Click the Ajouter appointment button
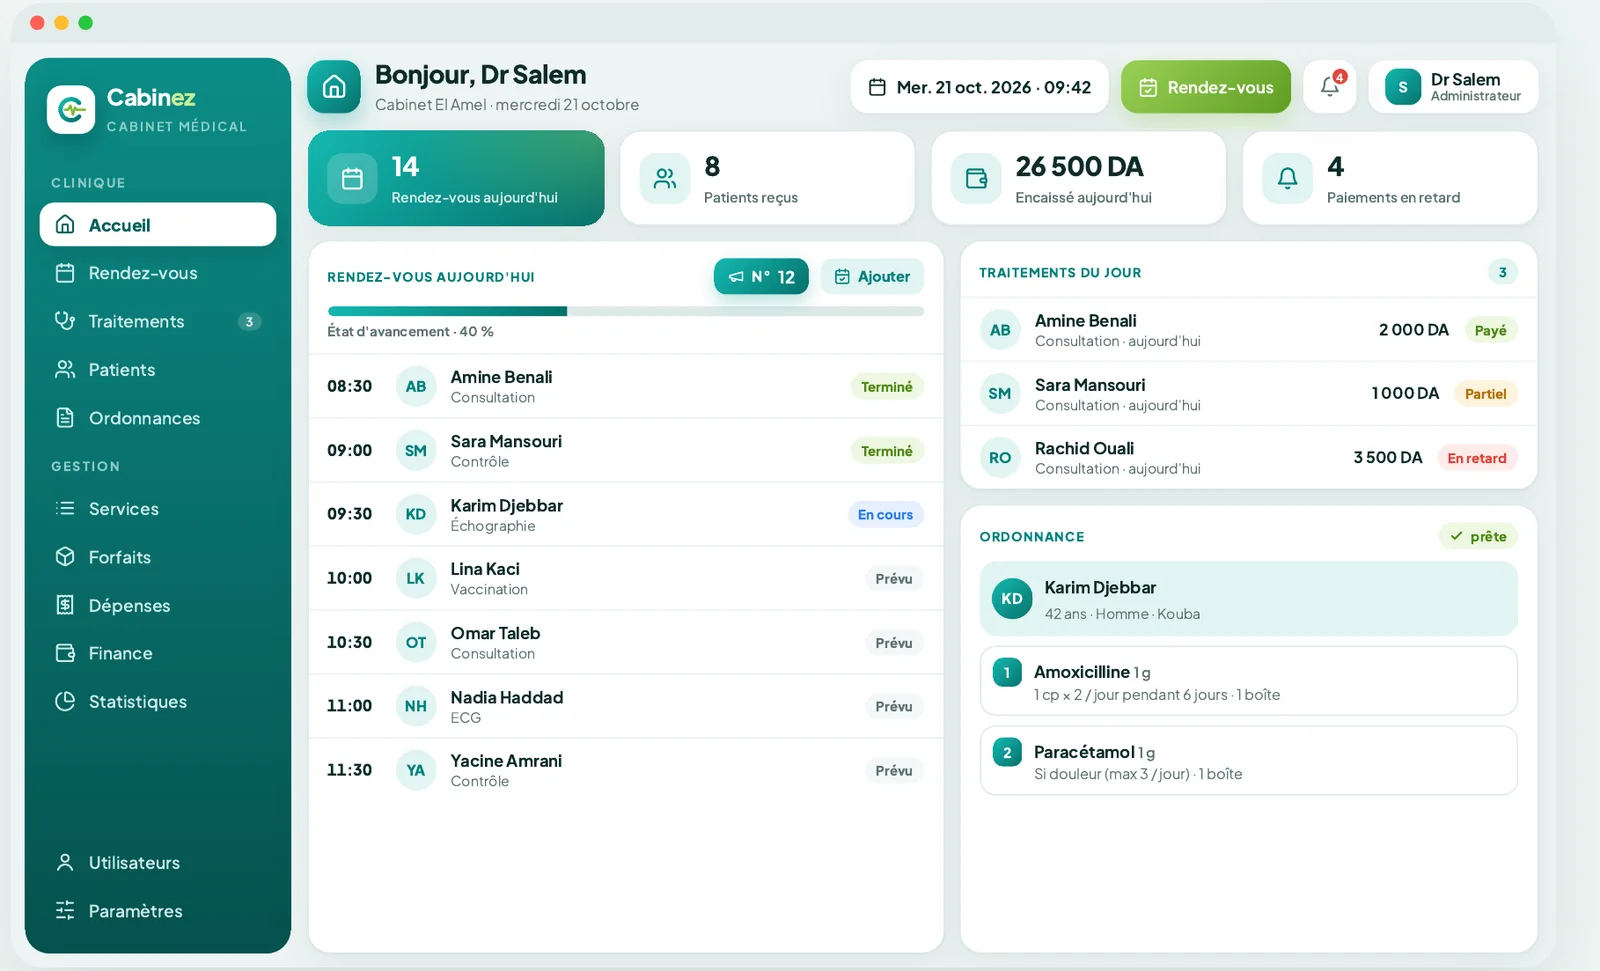This screenshot has height=971, width=1600. [873, 277]
